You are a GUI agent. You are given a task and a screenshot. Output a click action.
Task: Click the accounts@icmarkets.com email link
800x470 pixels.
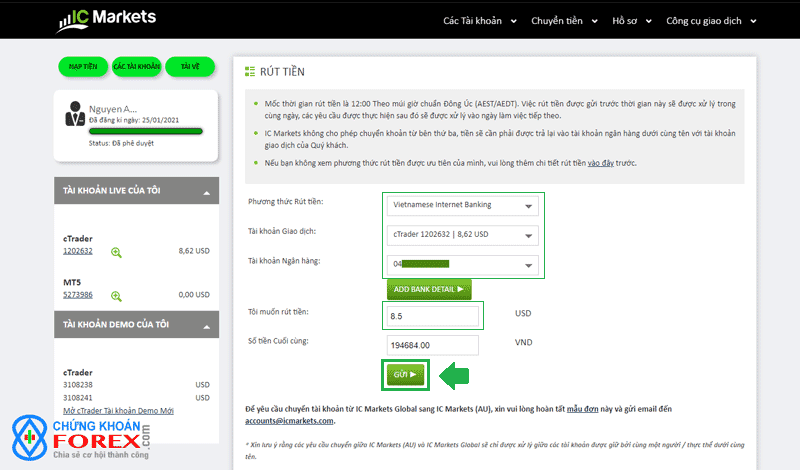tap(289, 421)
